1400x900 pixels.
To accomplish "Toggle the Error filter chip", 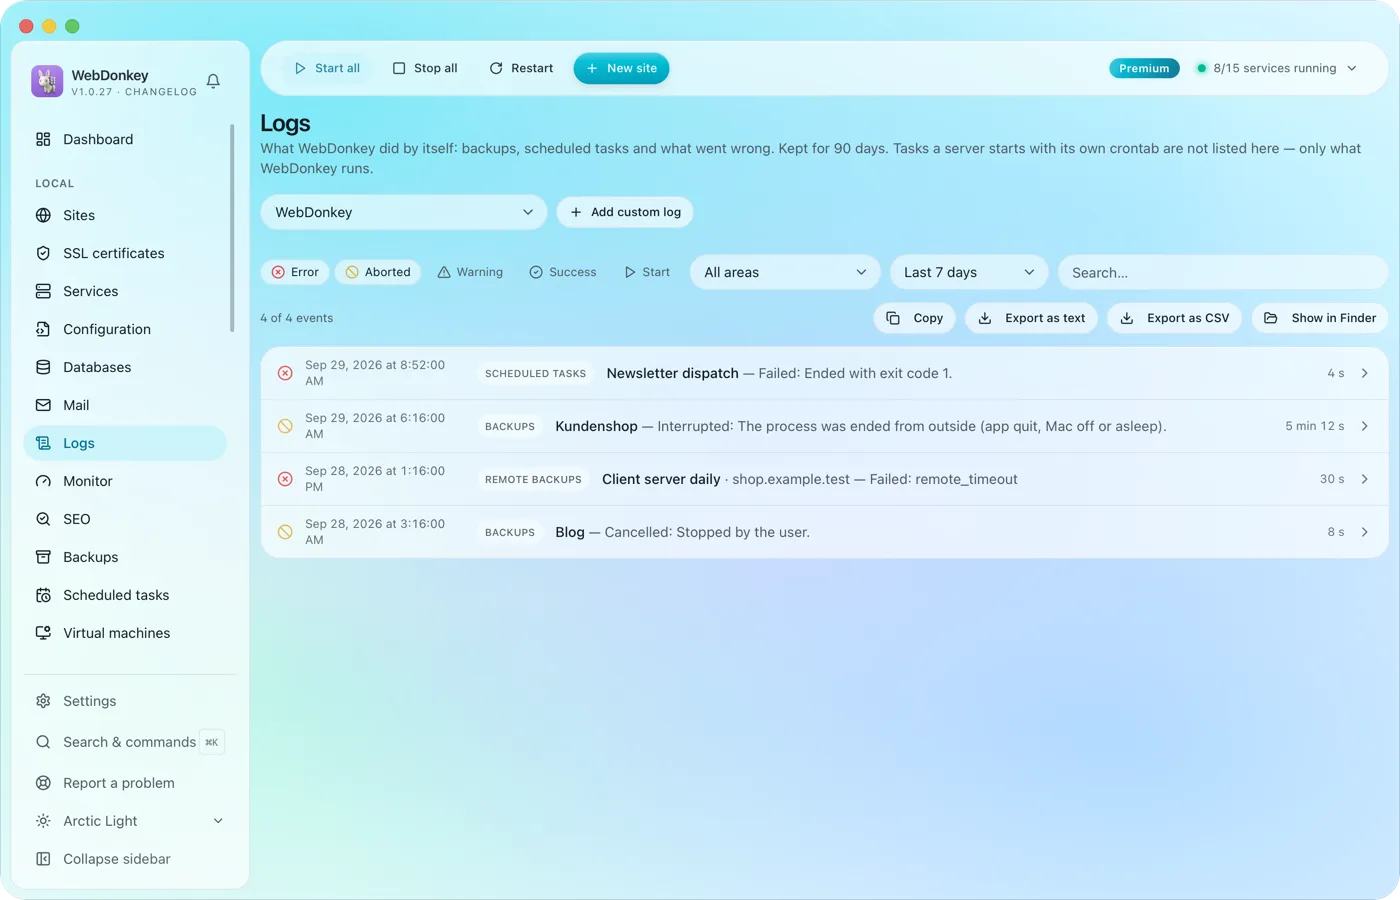I will pyautogui.click(x=295, y=272).
